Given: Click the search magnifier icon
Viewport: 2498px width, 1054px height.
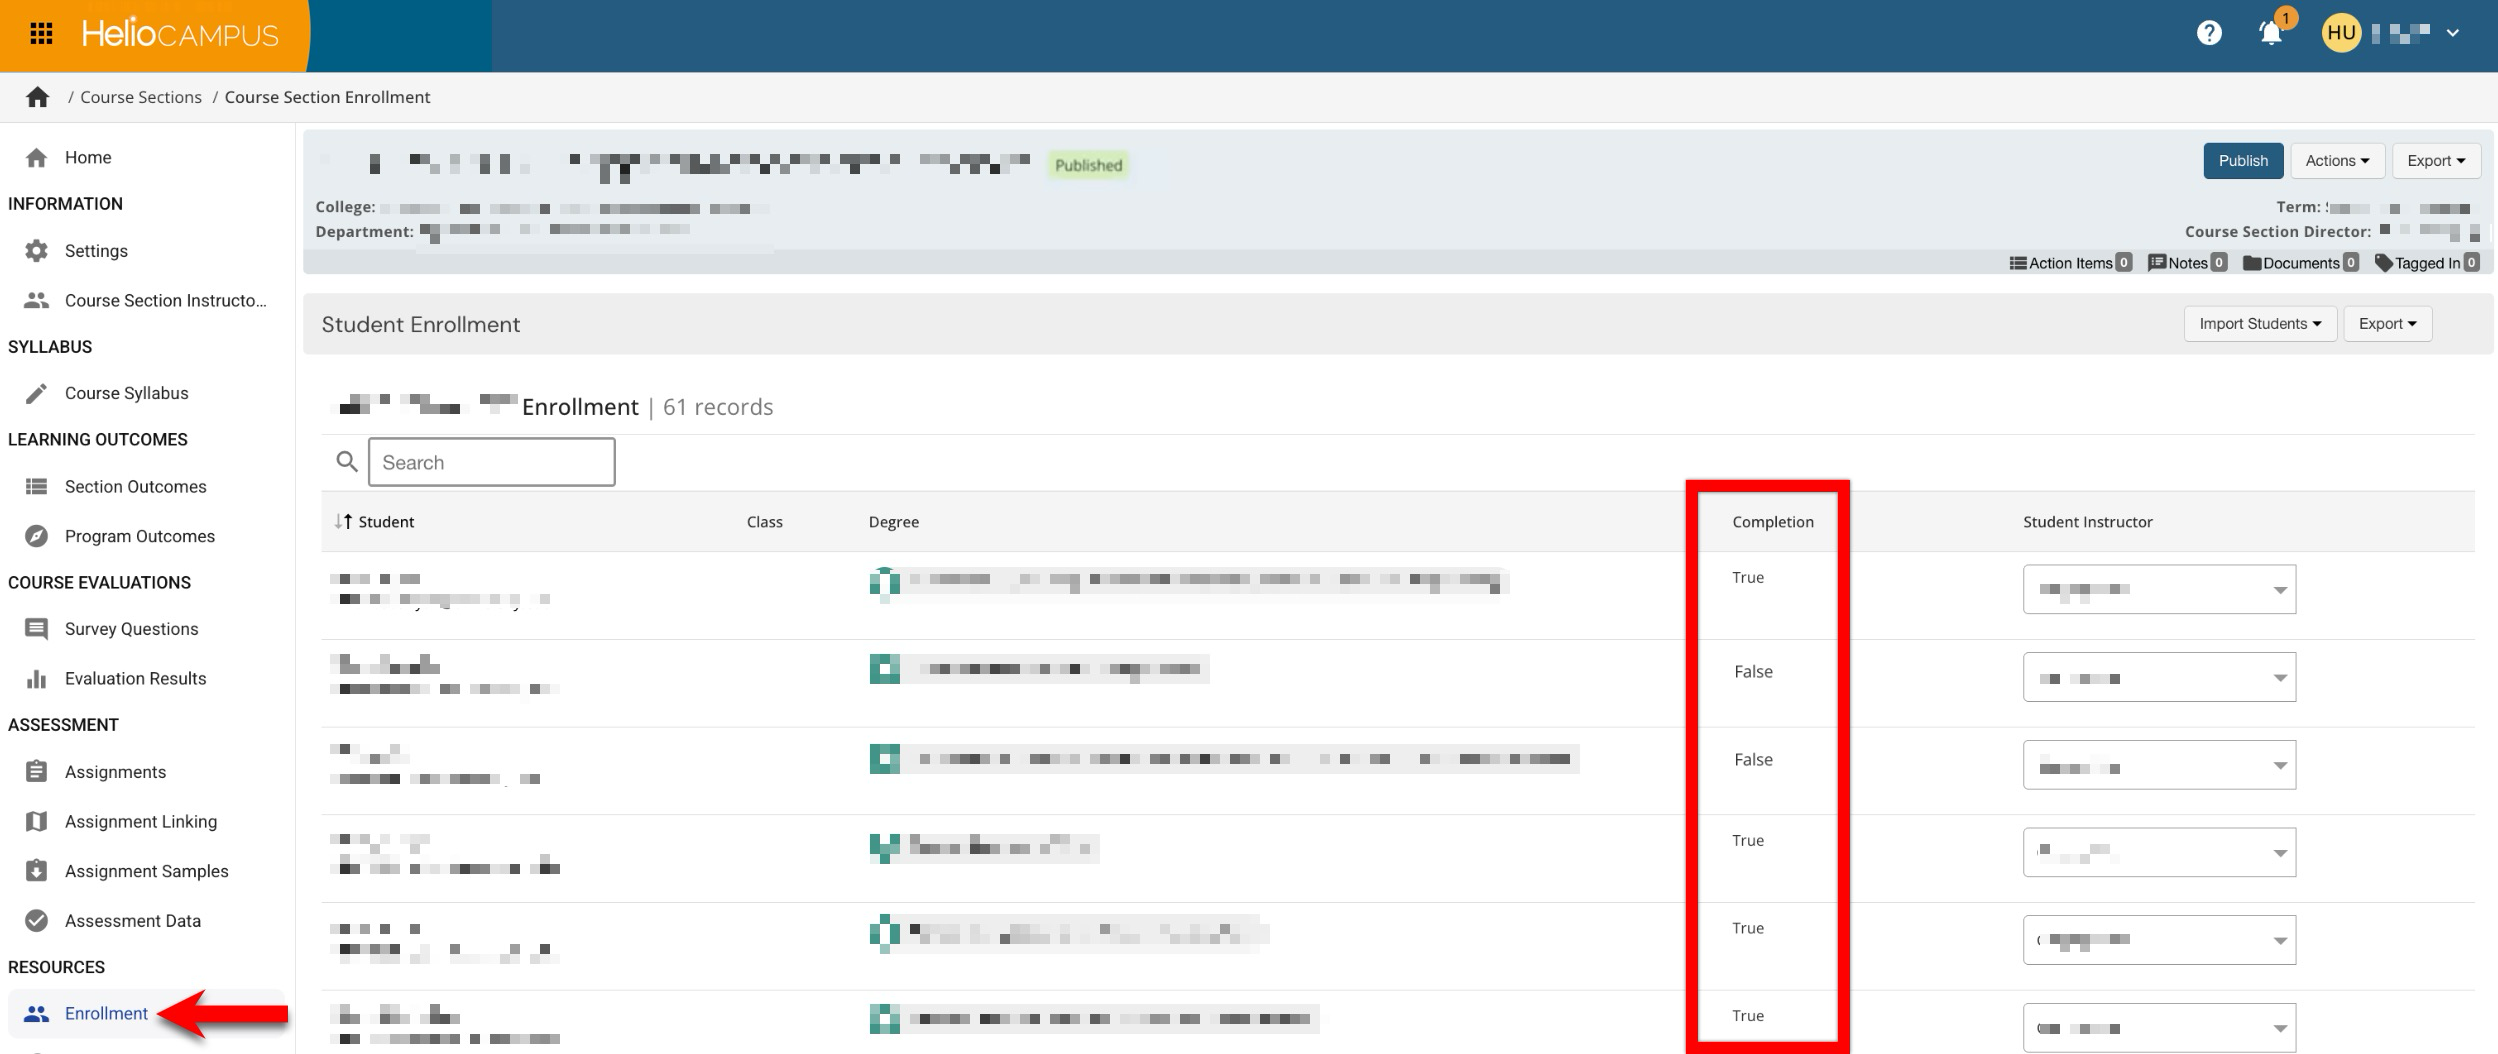Looking at the screenshot, I should point(347,462).
